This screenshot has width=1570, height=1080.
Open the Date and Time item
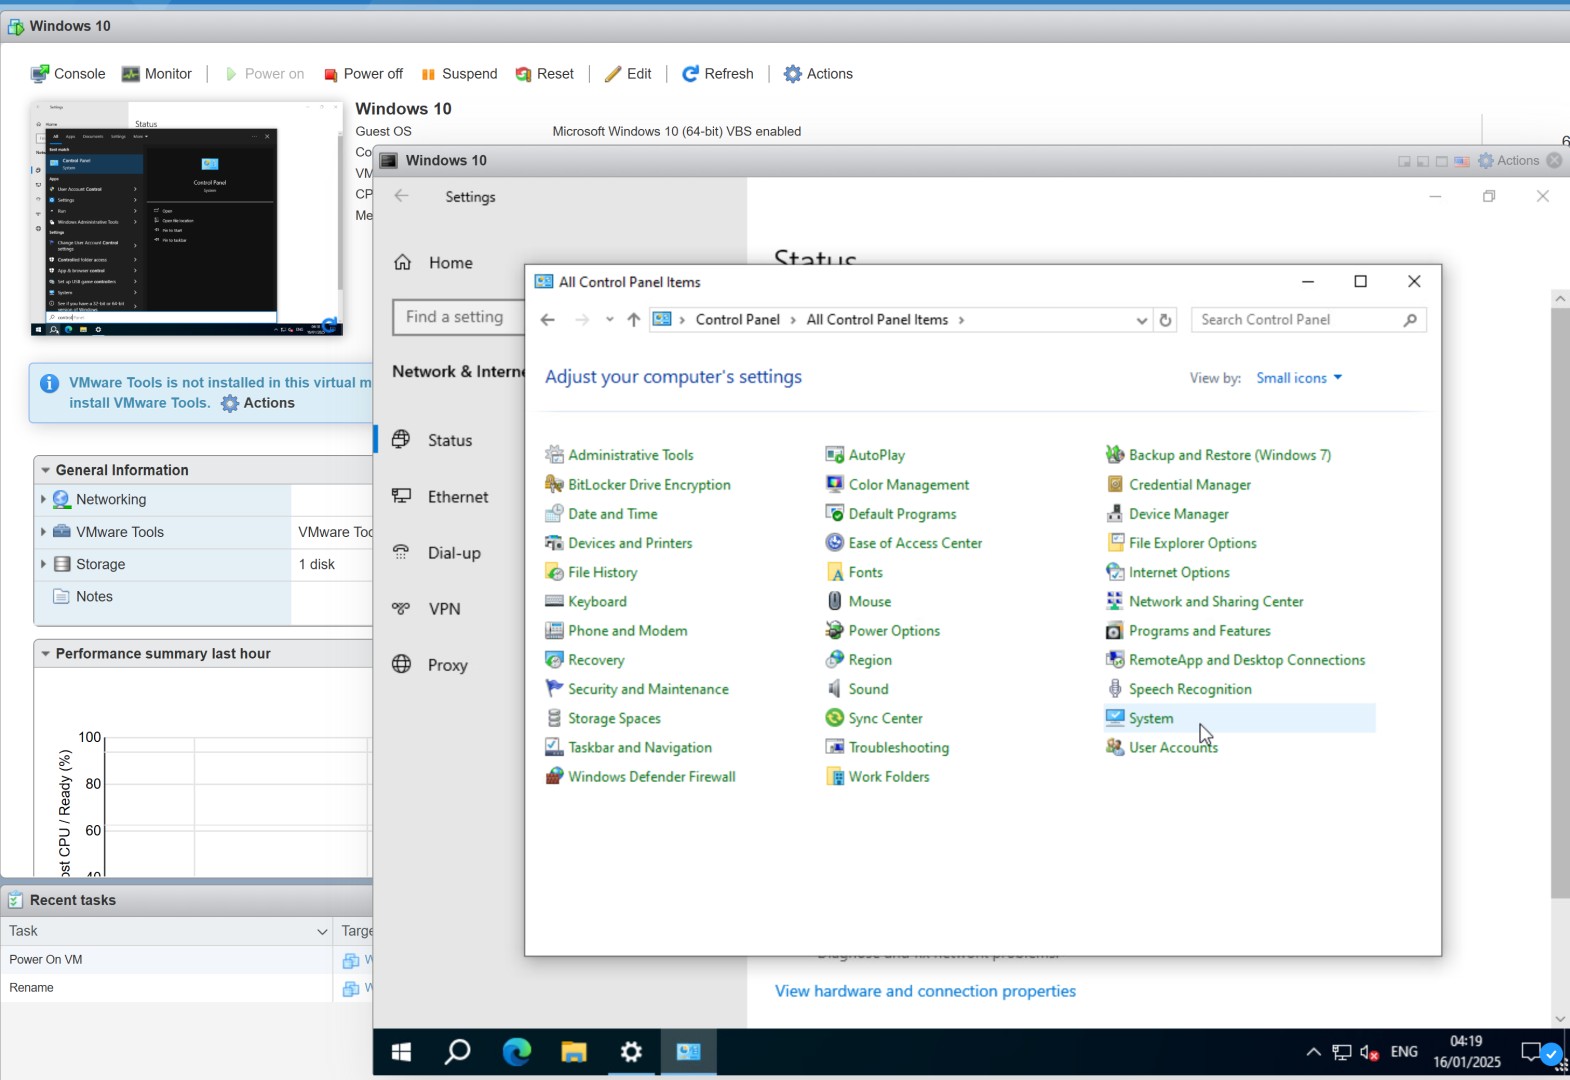(601, 514)
